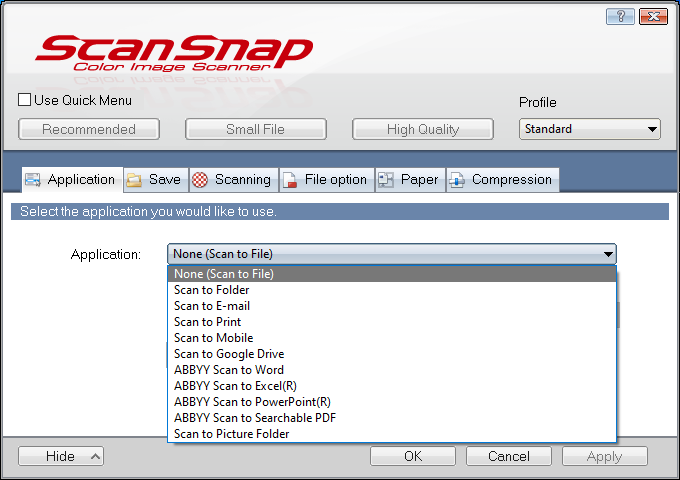Choose Scan to E-mail option
The height and width of the screenshot is (480, 680).
click(x=392, y=306)
